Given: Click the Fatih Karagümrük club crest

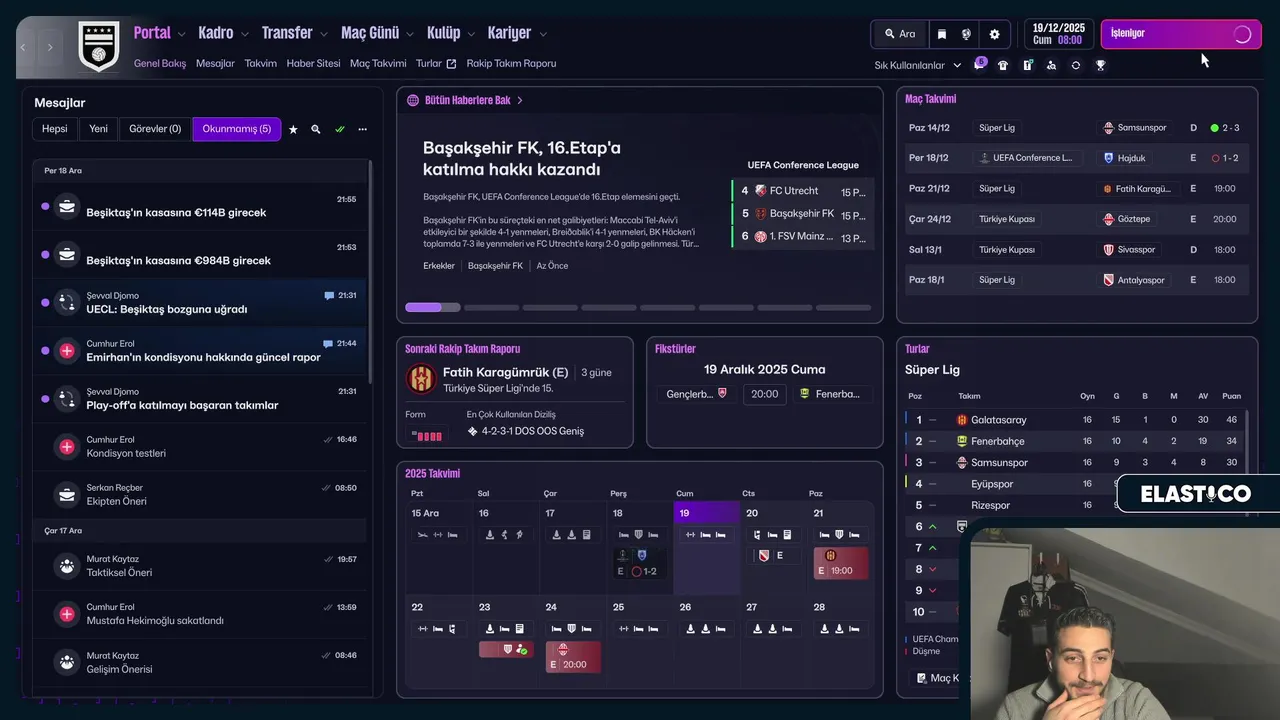Looking at the screenshot, I should tap(420, 379).
